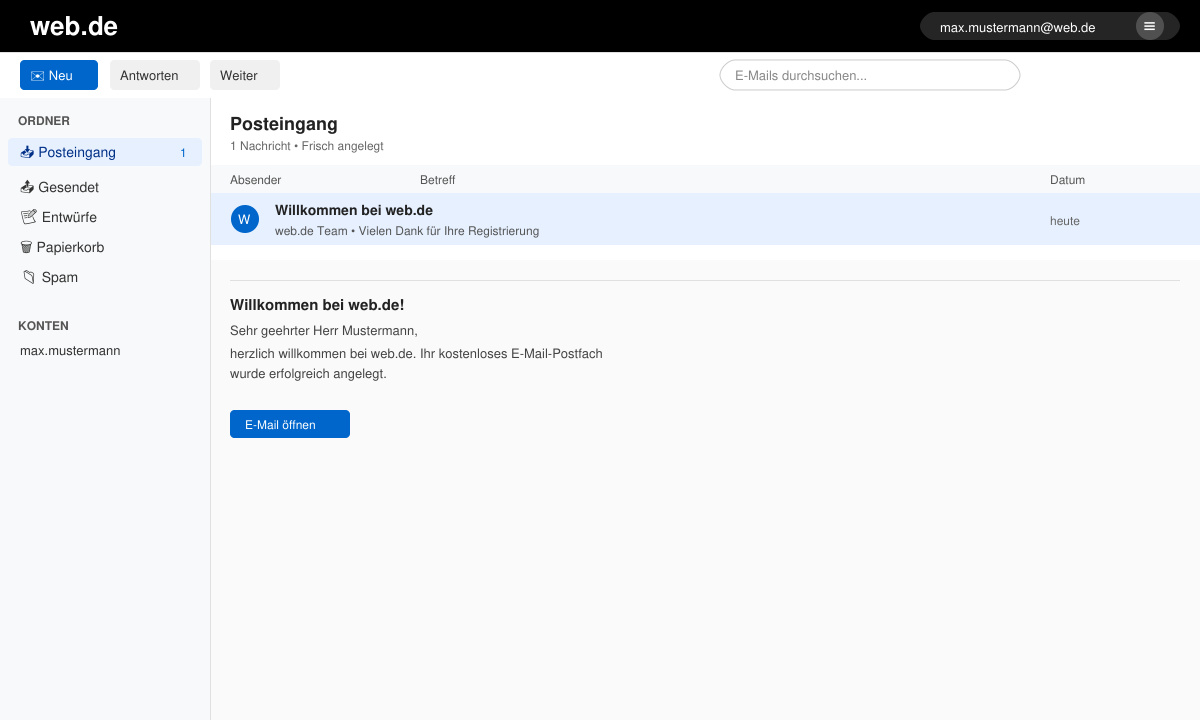This screenshot has width=1200, height=720.
Task: Click the blue W sender avatar
Action: pos(245,219)
